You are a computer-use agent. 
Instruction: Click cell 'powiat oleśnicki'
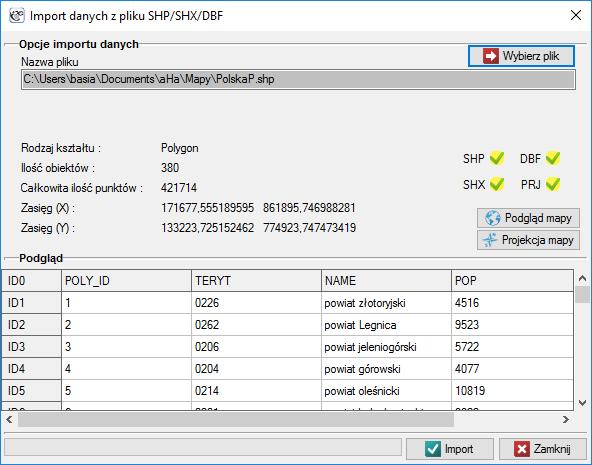click(386, 391)
